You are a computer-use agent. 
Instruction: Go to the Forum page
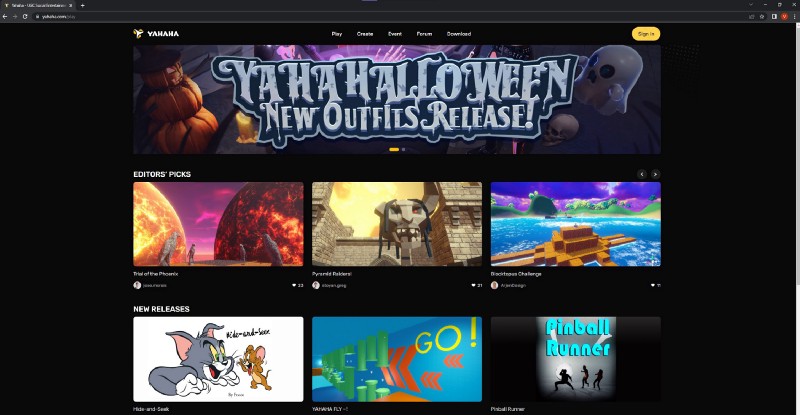click(x=424, y=34)
